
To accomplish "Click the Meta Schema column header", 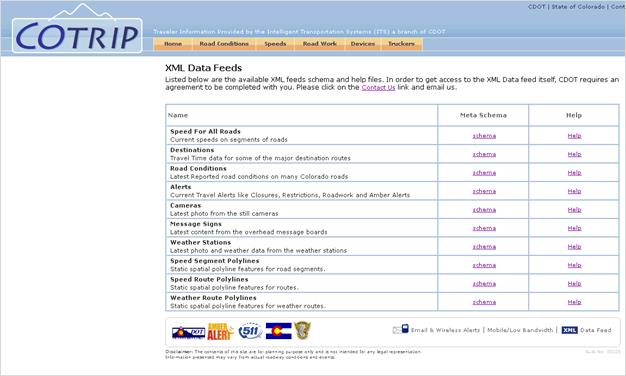I will tap(483, 115).
